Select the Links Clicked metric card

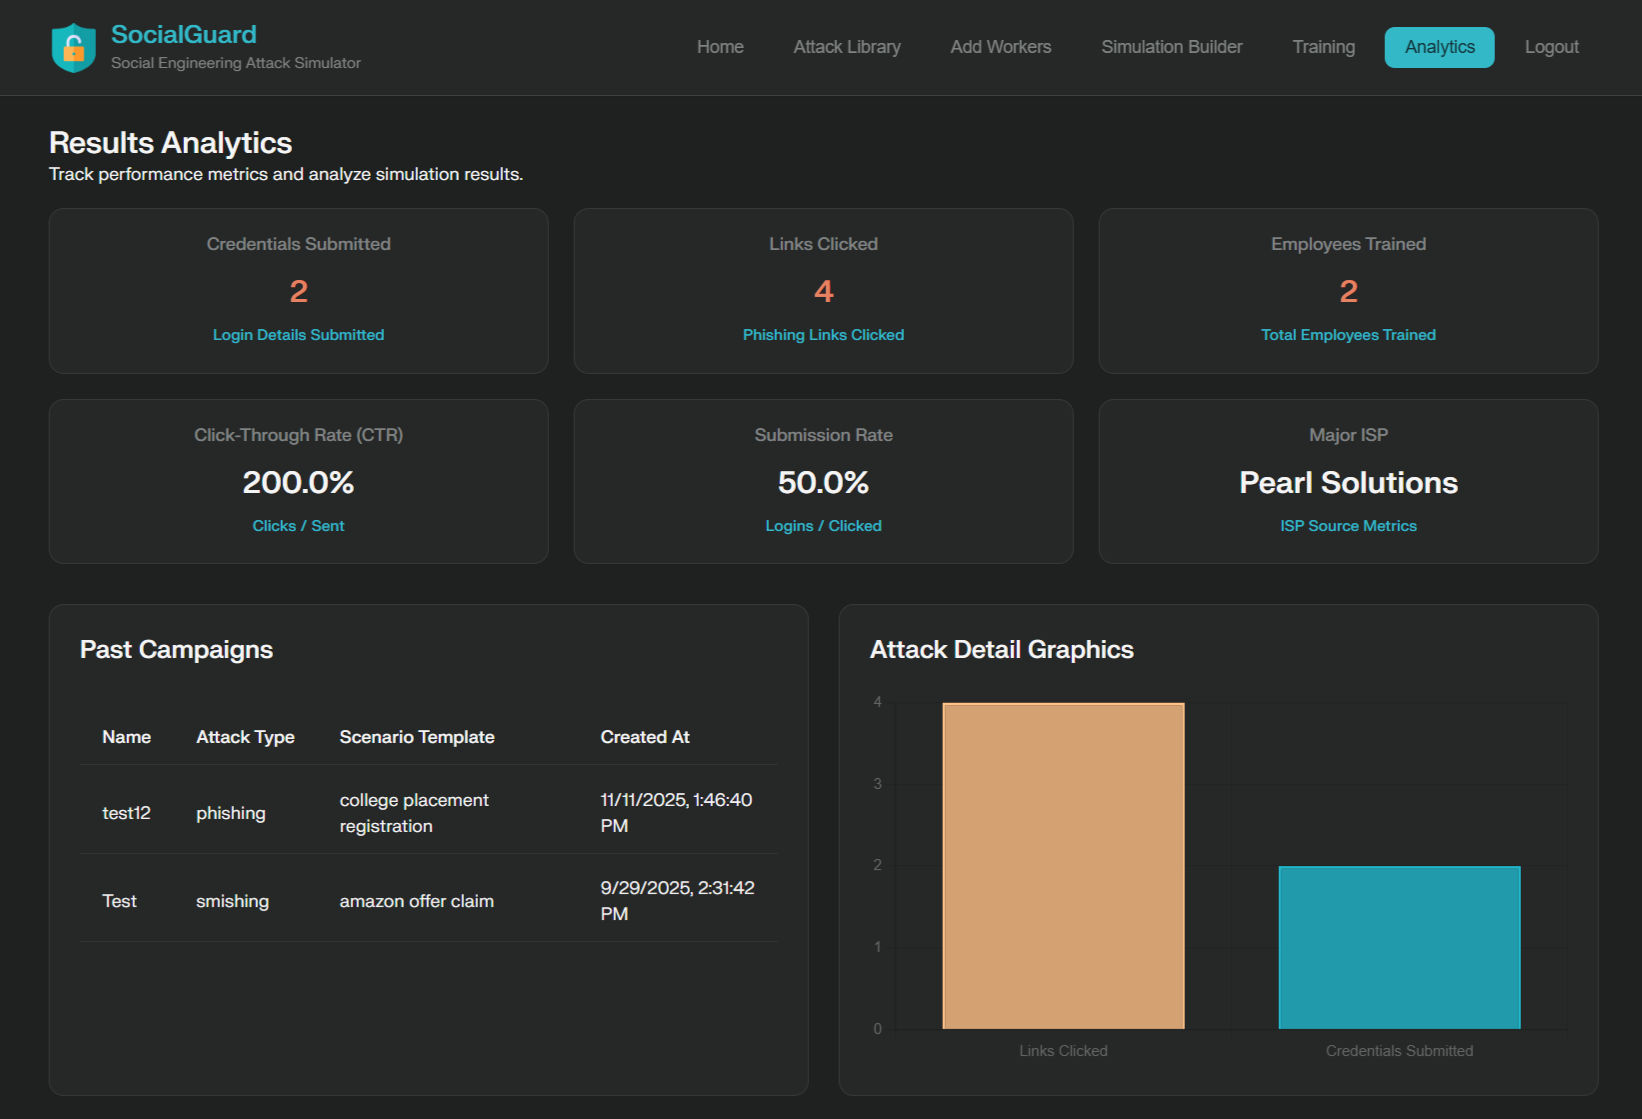[822, 290]
